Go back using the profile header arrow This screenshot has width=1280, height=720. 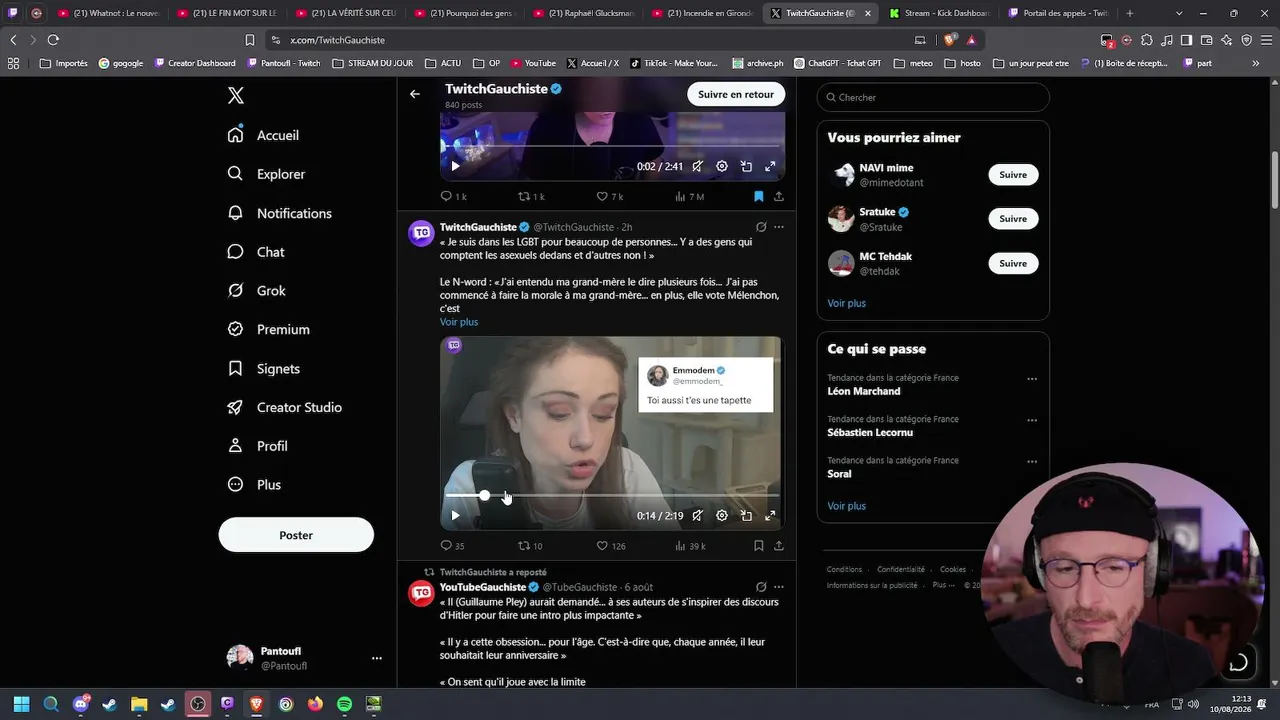point(415,94)
